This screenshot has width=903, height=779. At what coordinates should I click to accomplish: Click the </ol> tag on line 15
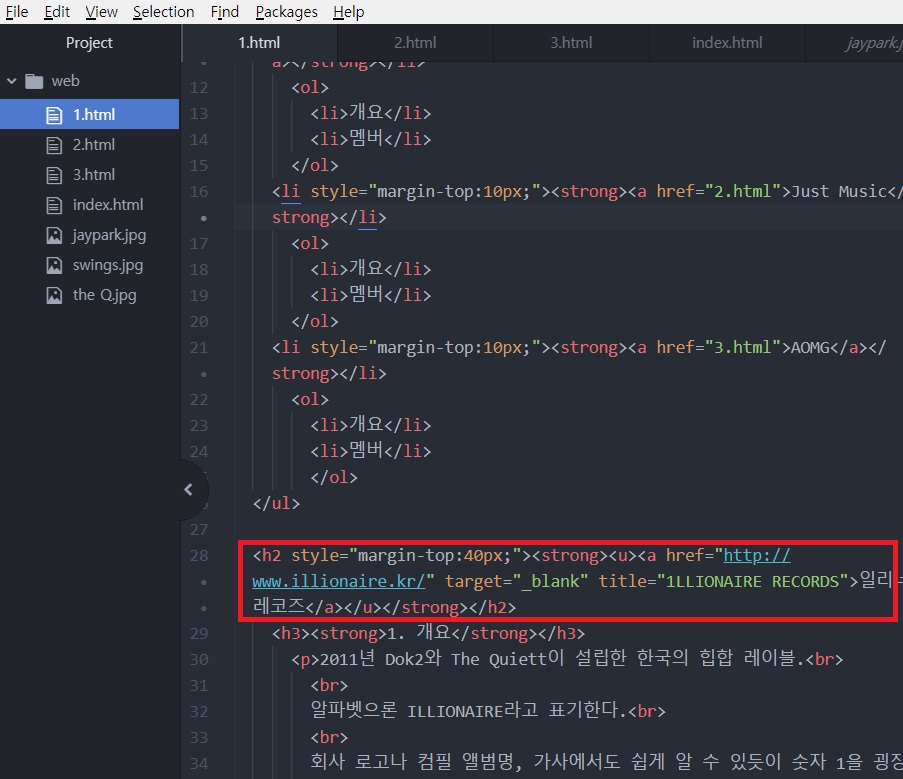click(x=315, y=165)
